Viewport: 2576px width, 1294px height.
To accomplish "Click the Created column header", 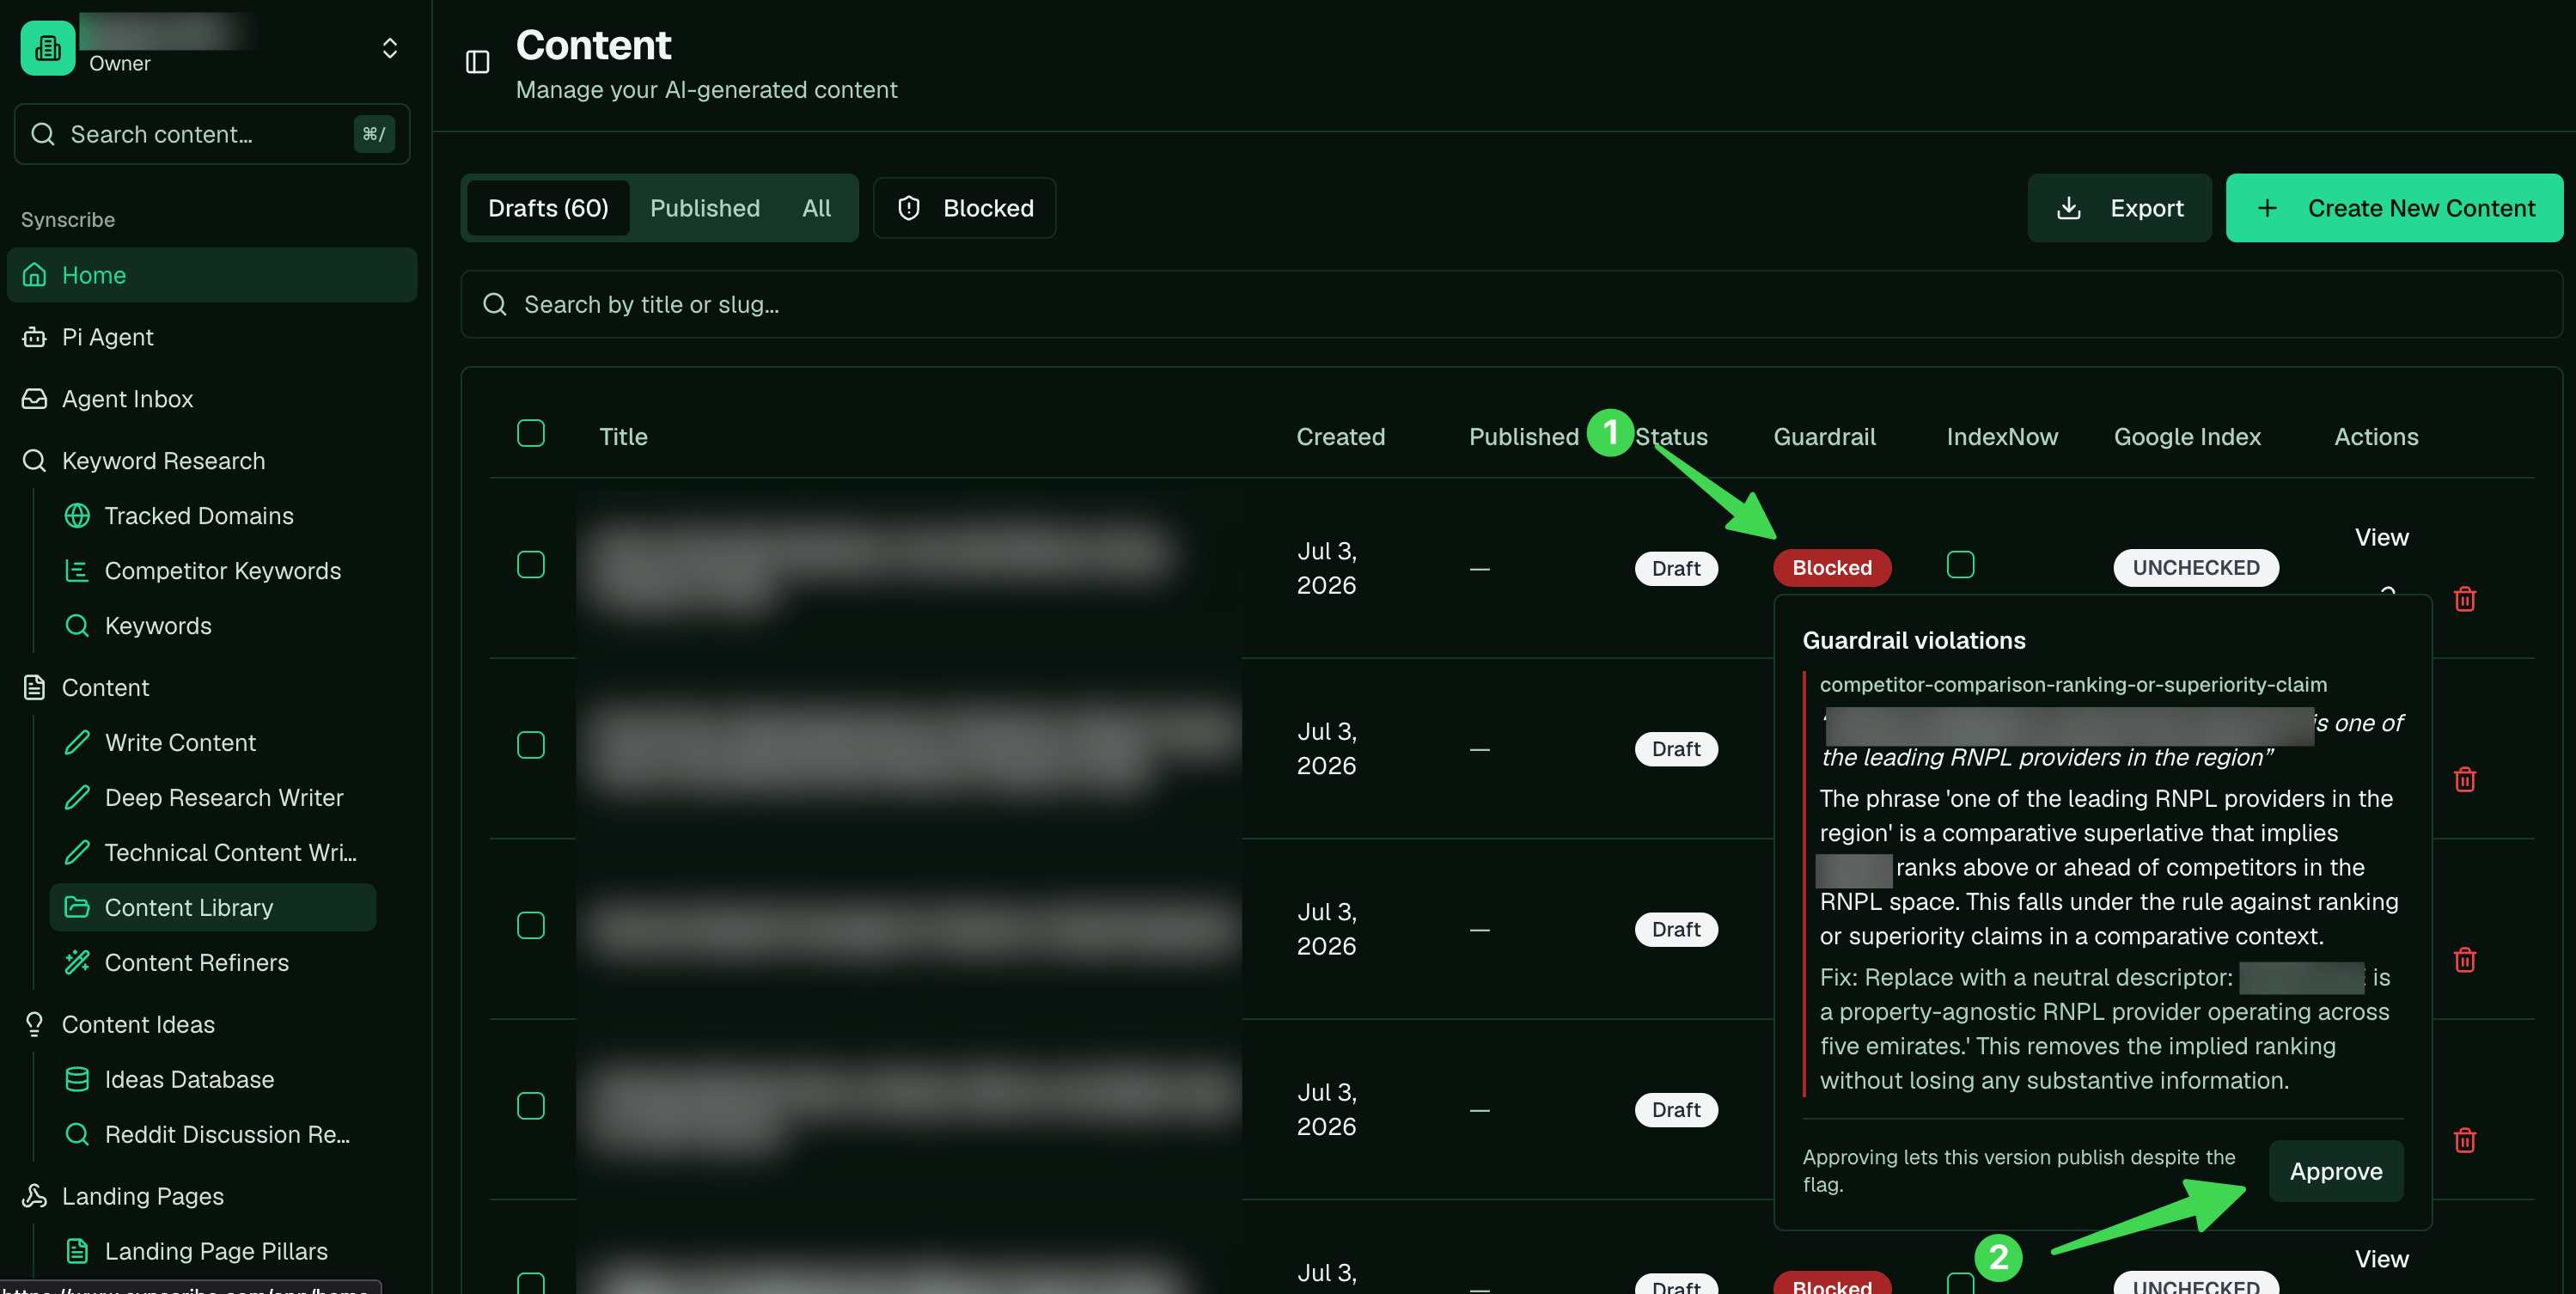I will click(x=1340, y=437).
